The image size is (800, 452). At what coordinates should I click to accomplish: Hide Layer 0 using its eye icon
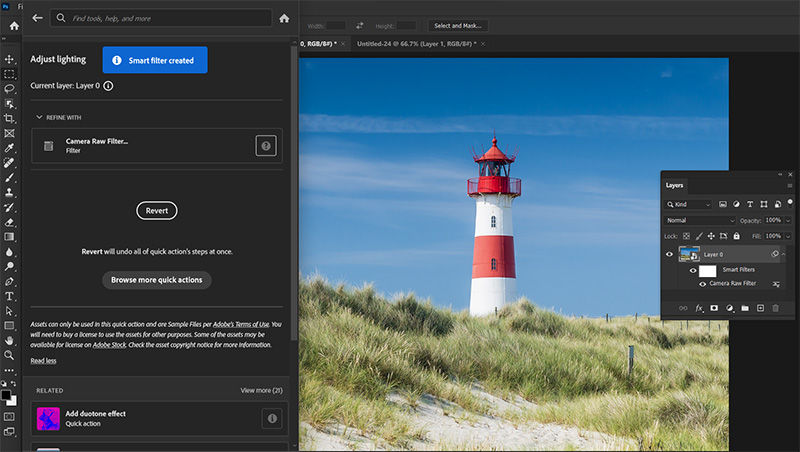(670, 255)
